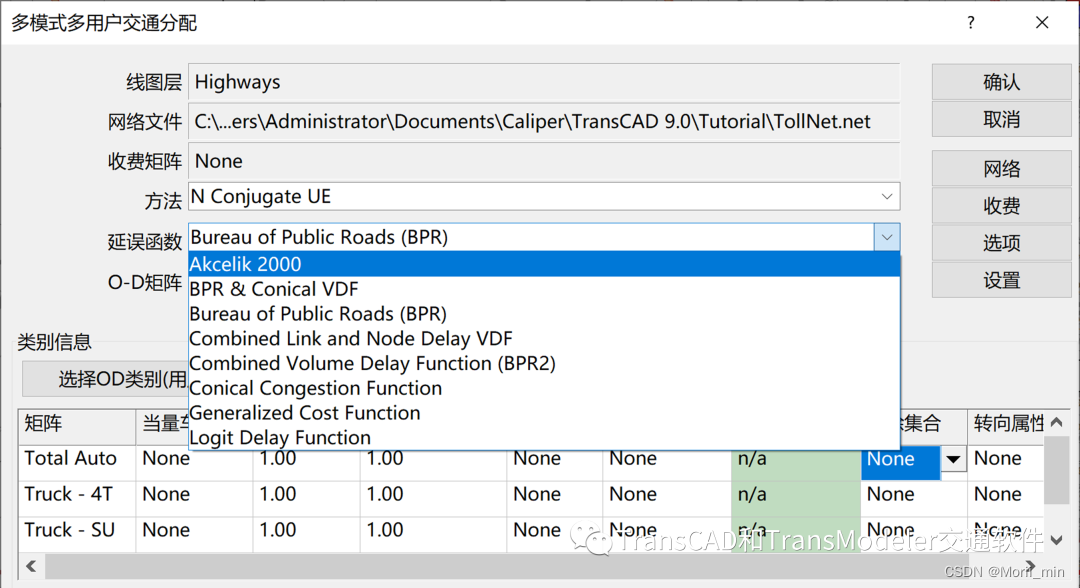Collapse the 延误函数 dropdown list
1080x588 pixels.
pyautogui.click(x=886, y=236)
